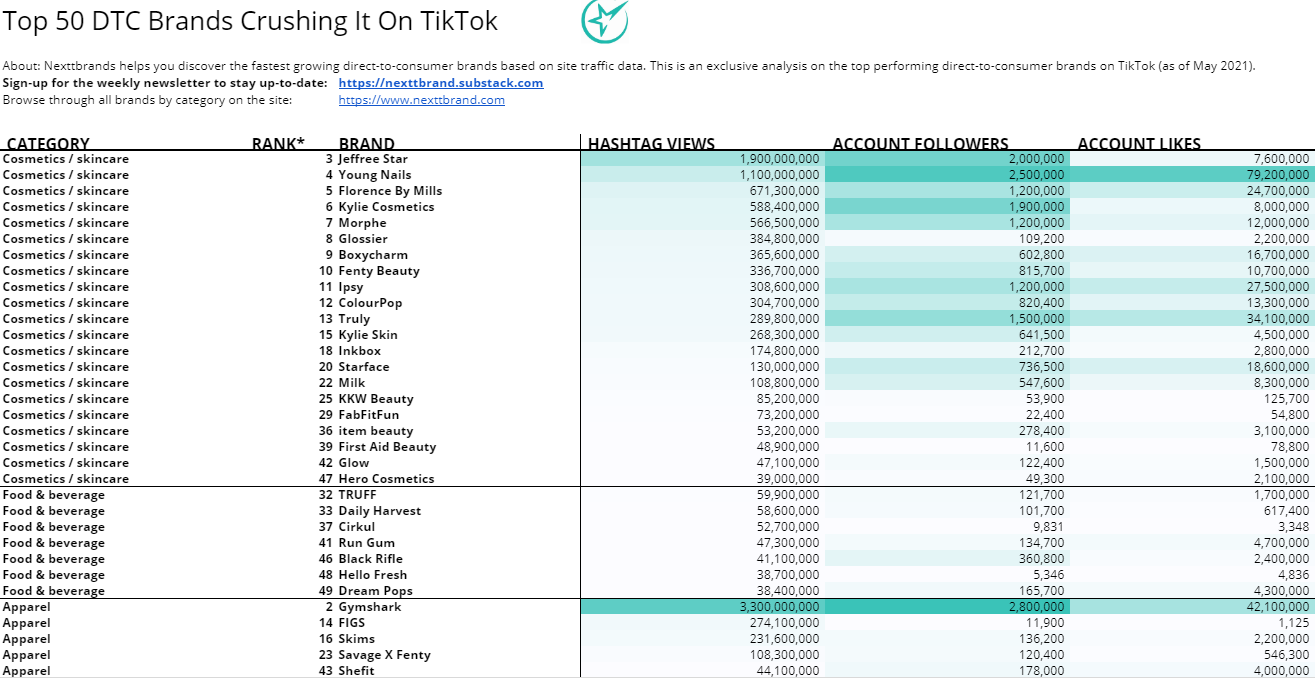Click the CATEGORY column header
Viewport: 1315px width, 679px height.
point(48,143)
